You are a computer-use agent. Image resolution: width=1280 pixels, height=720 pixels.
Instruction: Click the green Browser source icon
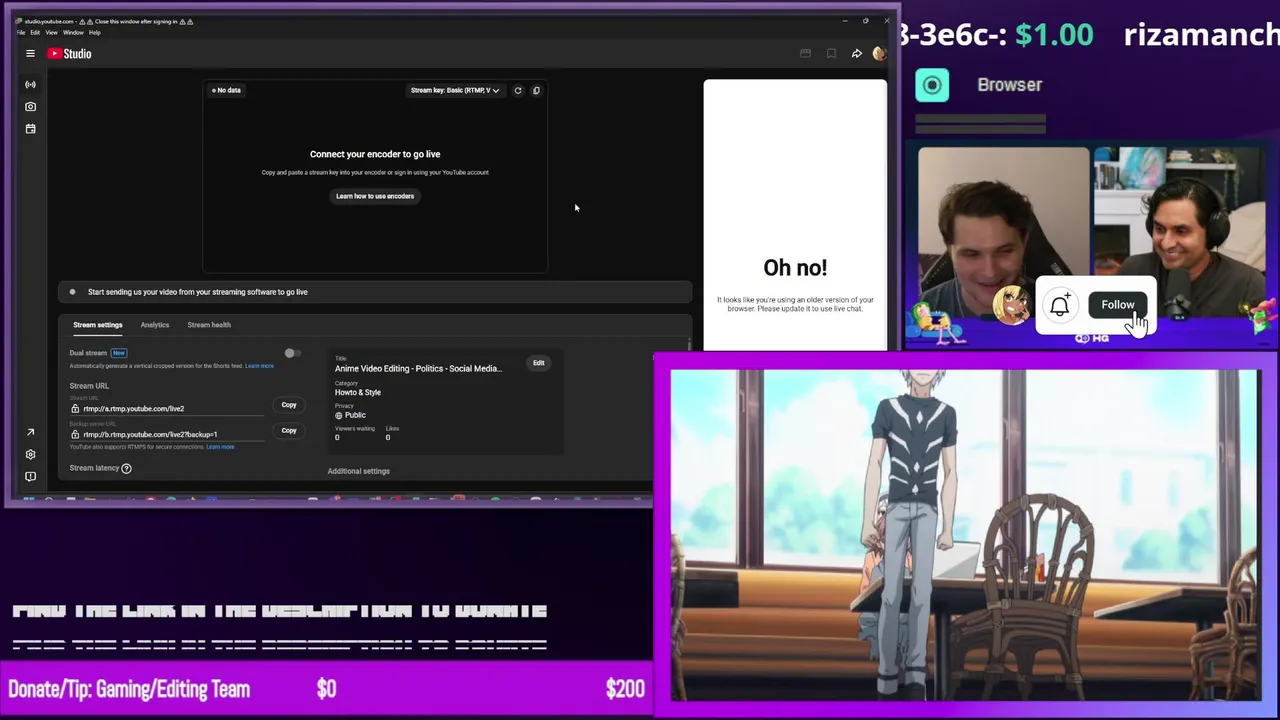(x=932, y=85)
